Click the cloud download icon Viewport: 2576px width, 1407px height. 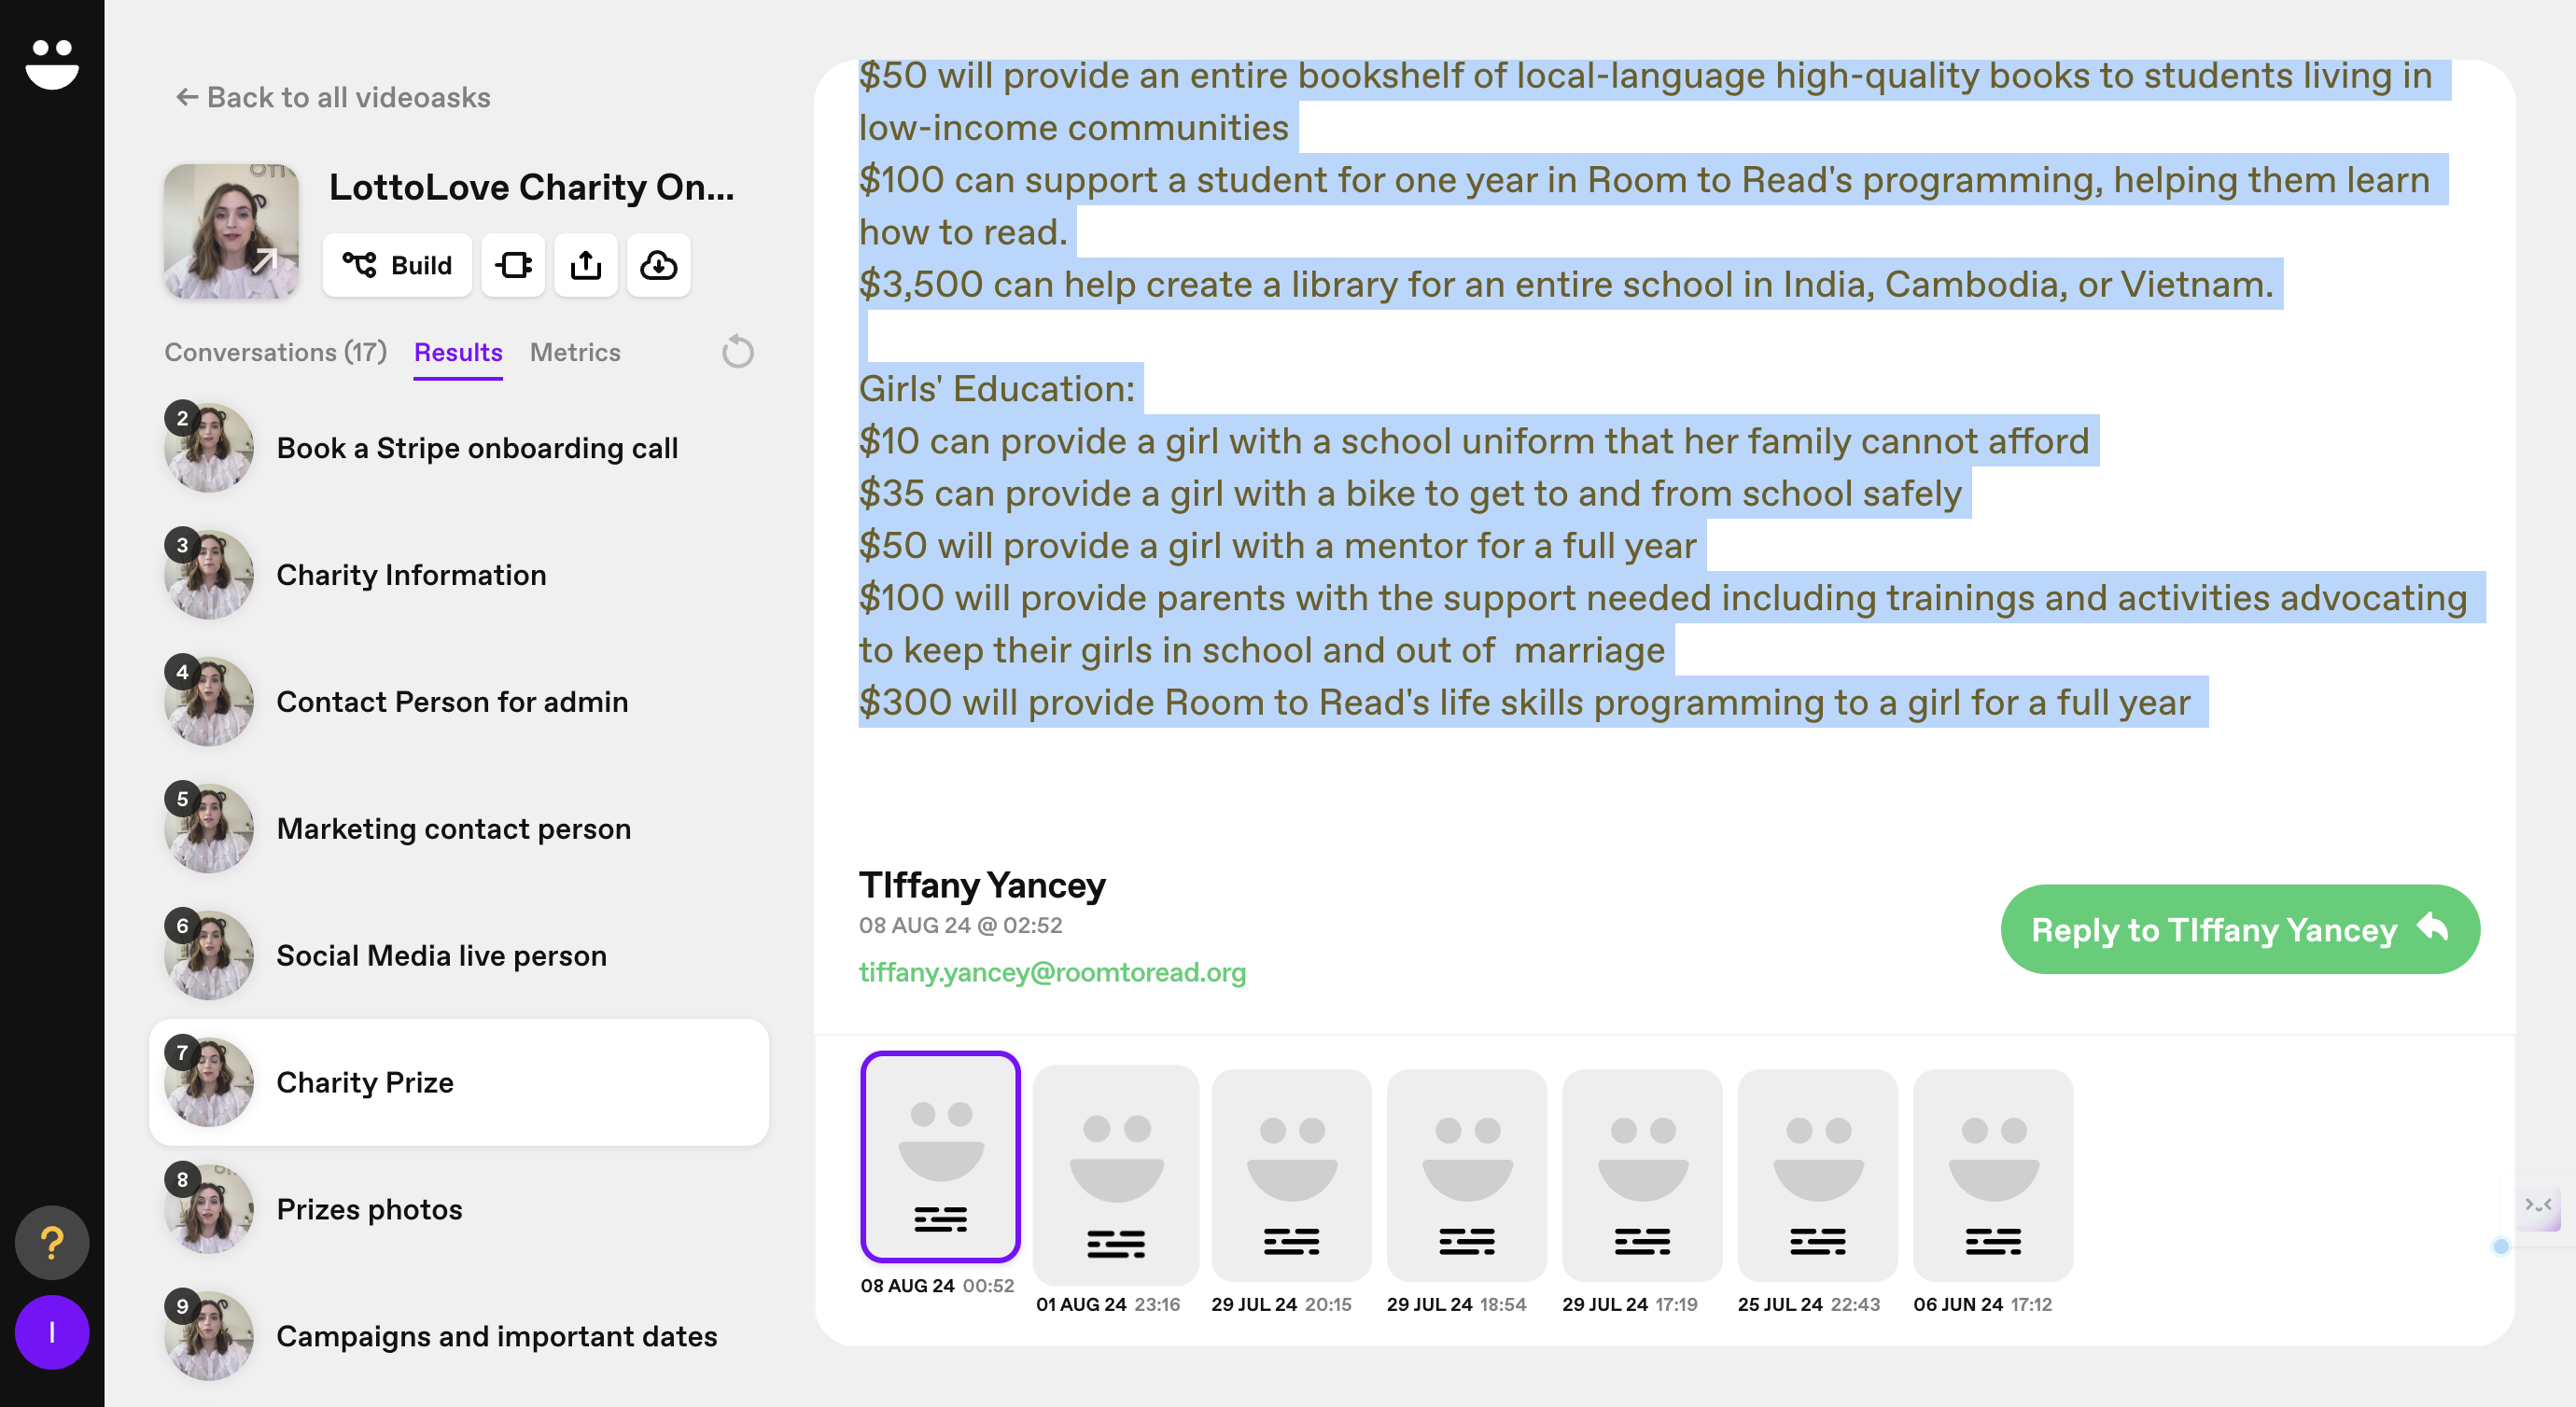click(658, 265)
